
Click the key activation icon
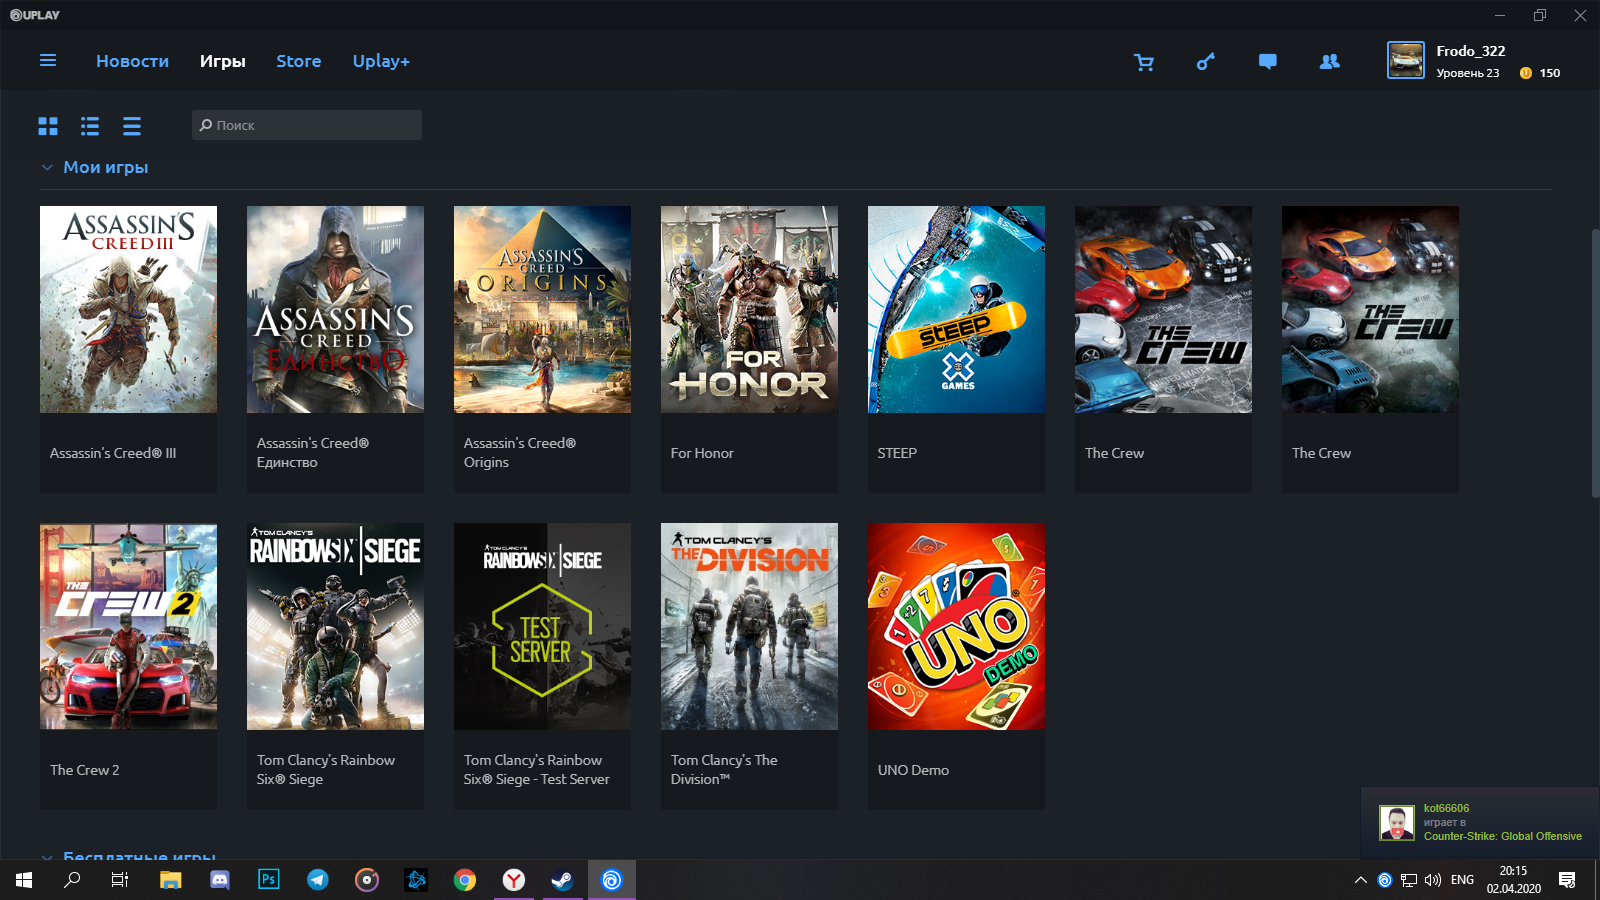1206,62
